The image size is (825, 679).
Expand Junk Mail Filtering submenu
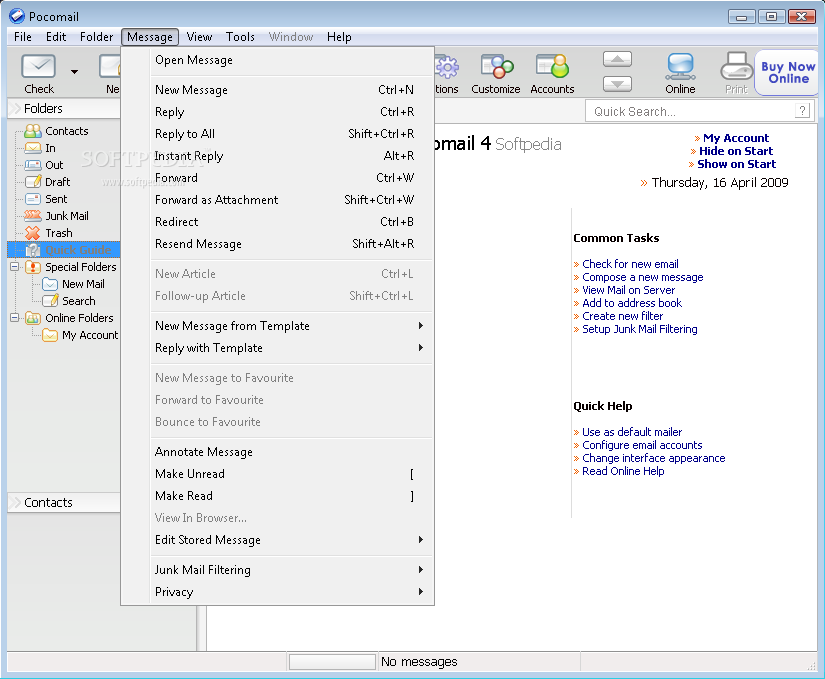[x=420, y=570]
